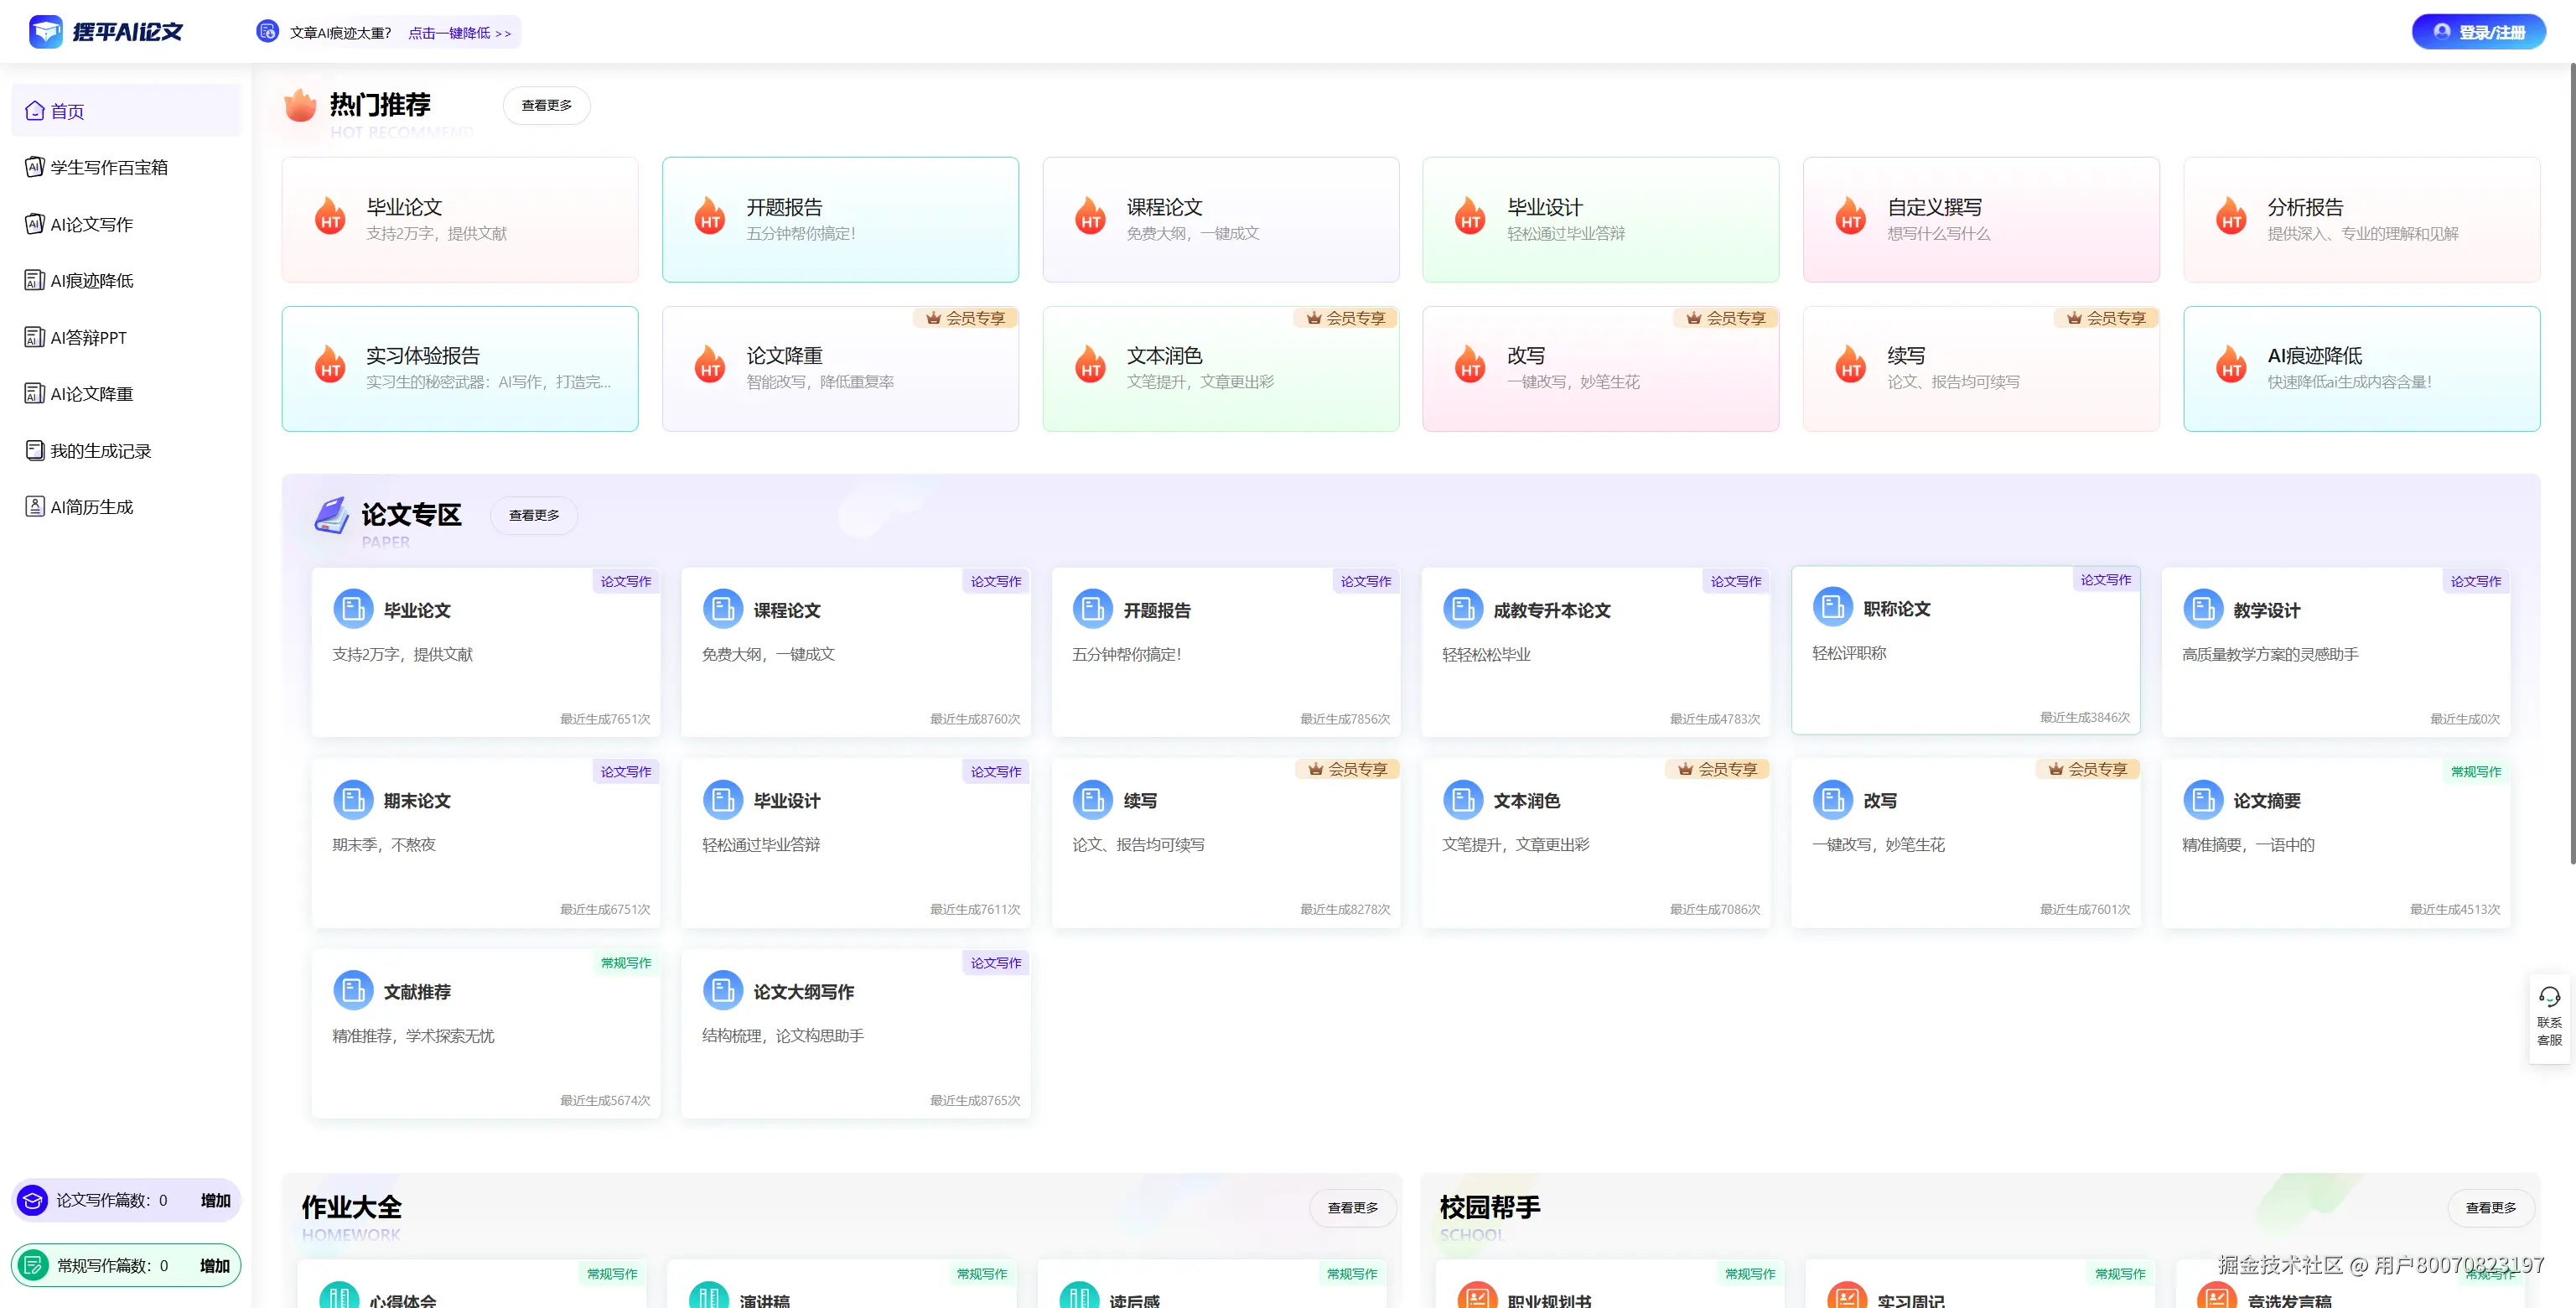Click the fire icon on 毕业论文 hot card
Screen dimensions: 2576x1308
click(330, 217)
